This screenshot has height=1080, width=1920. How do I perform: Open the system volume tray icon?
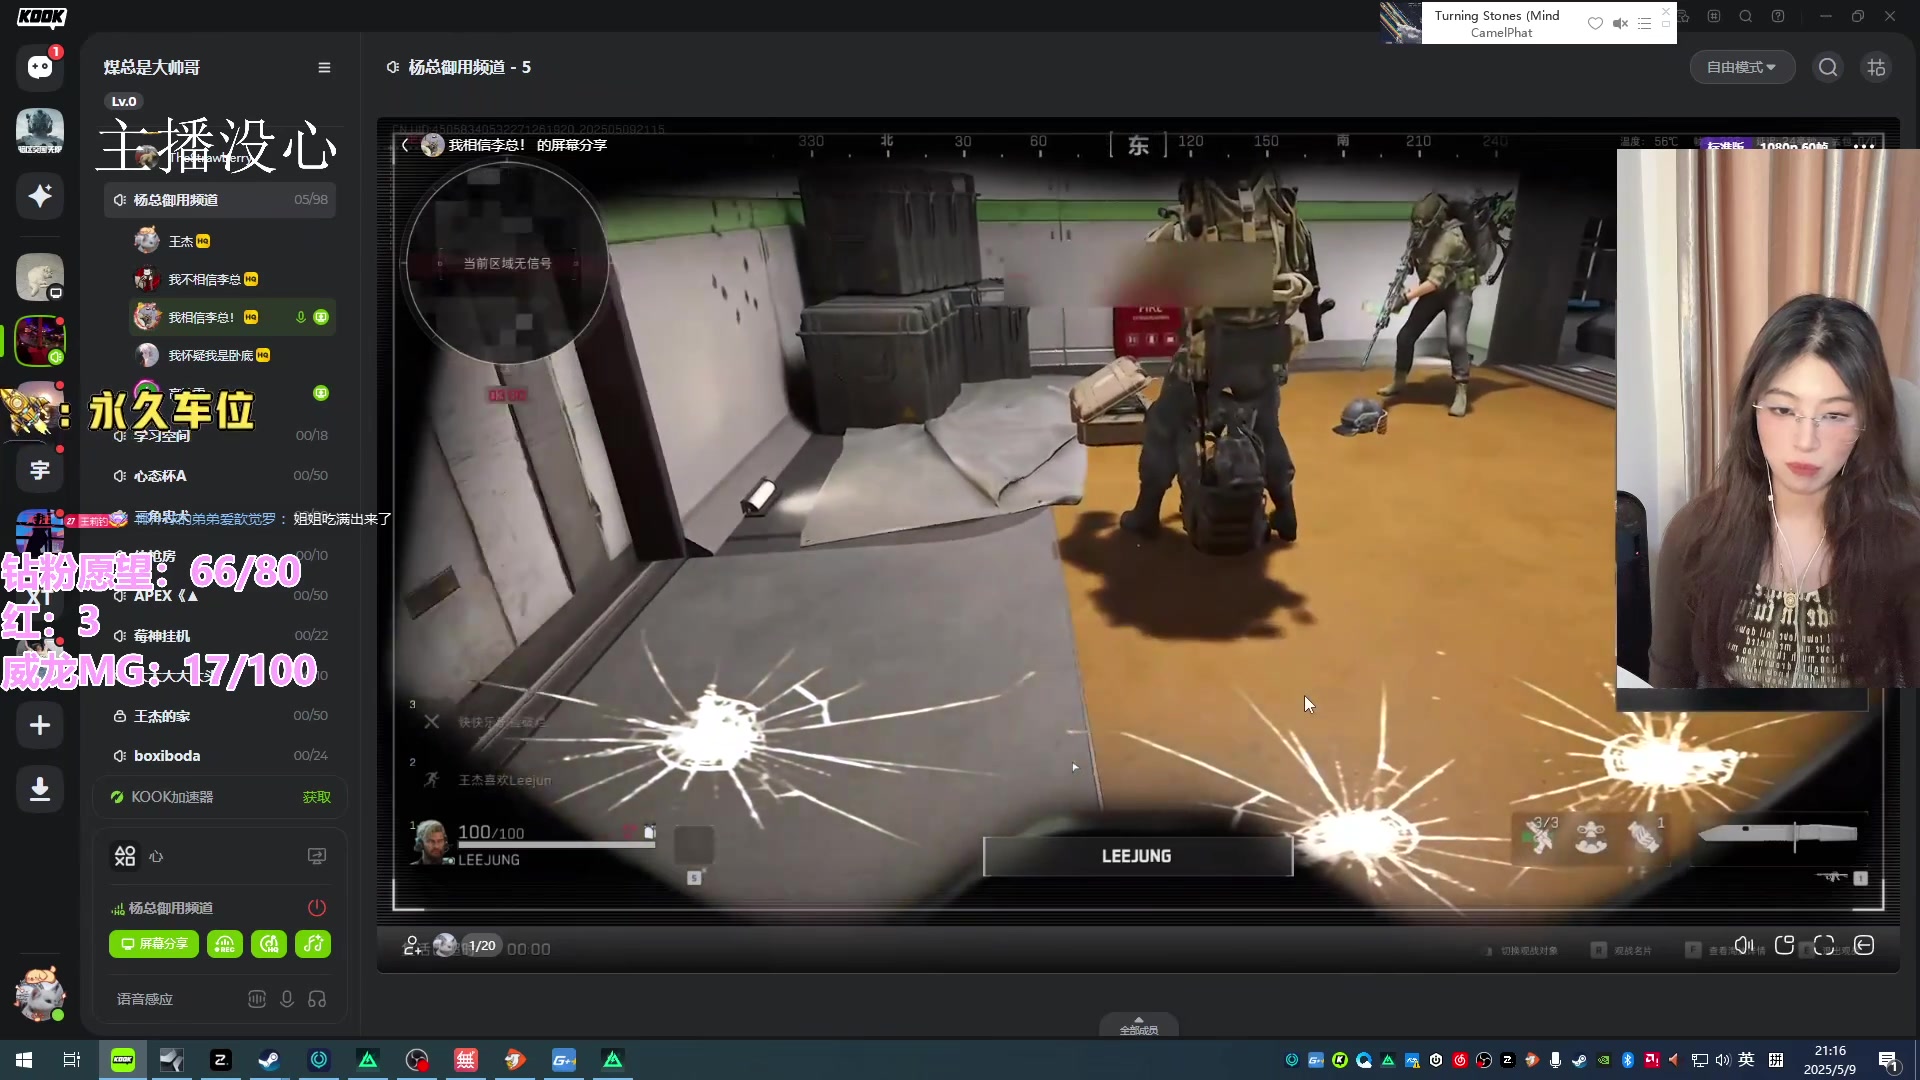coord(1722,1060)
